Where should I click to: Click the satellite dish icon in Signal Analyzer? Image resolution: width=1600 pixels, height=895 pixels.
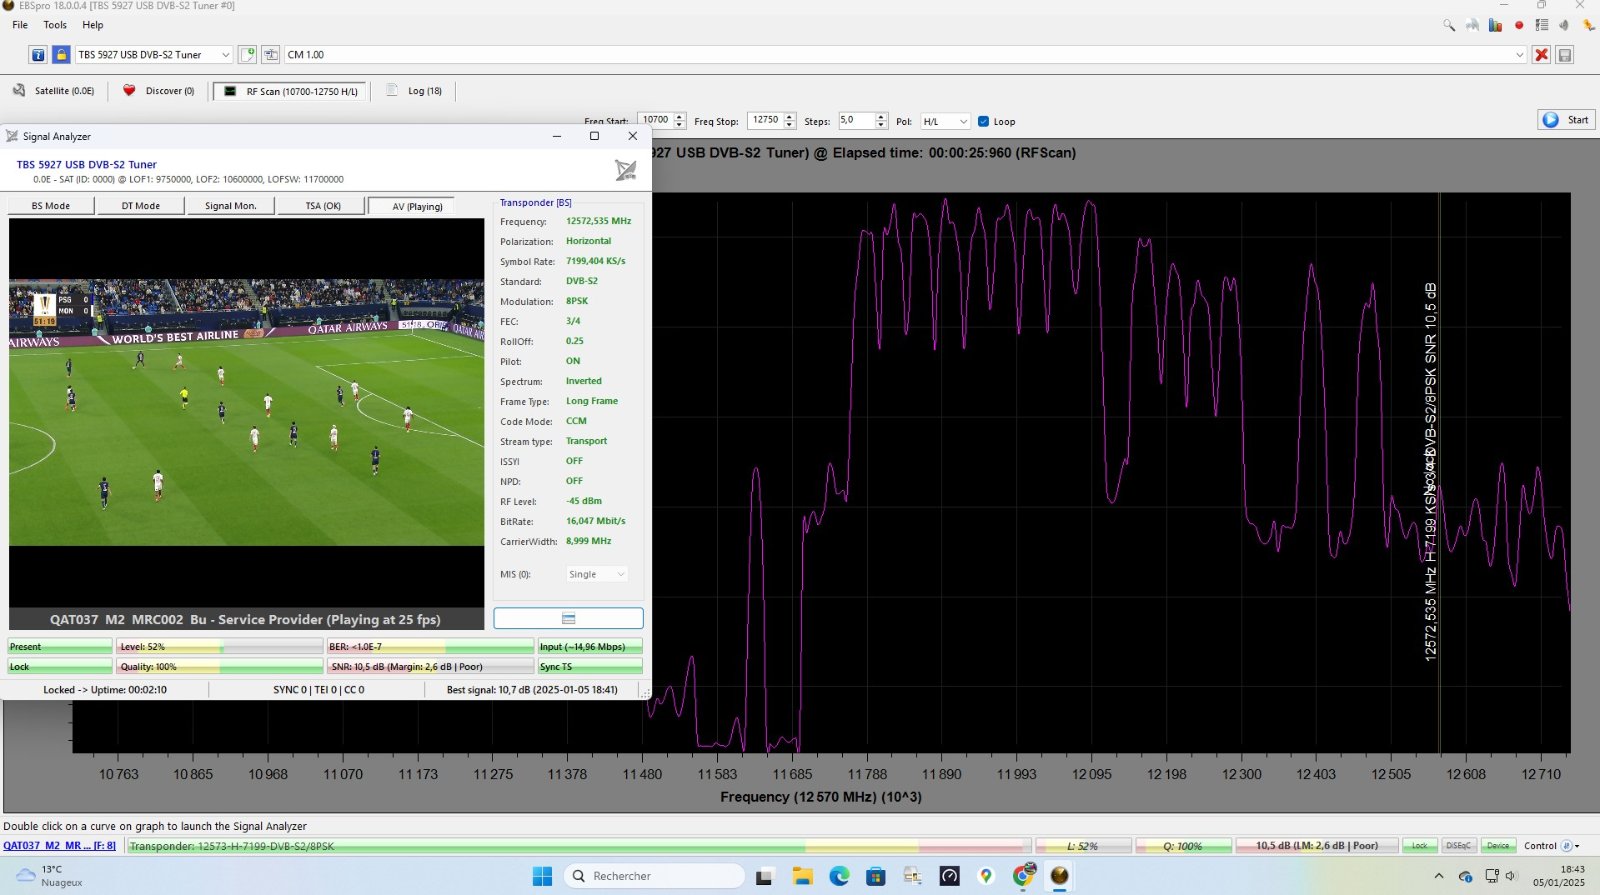625,171
